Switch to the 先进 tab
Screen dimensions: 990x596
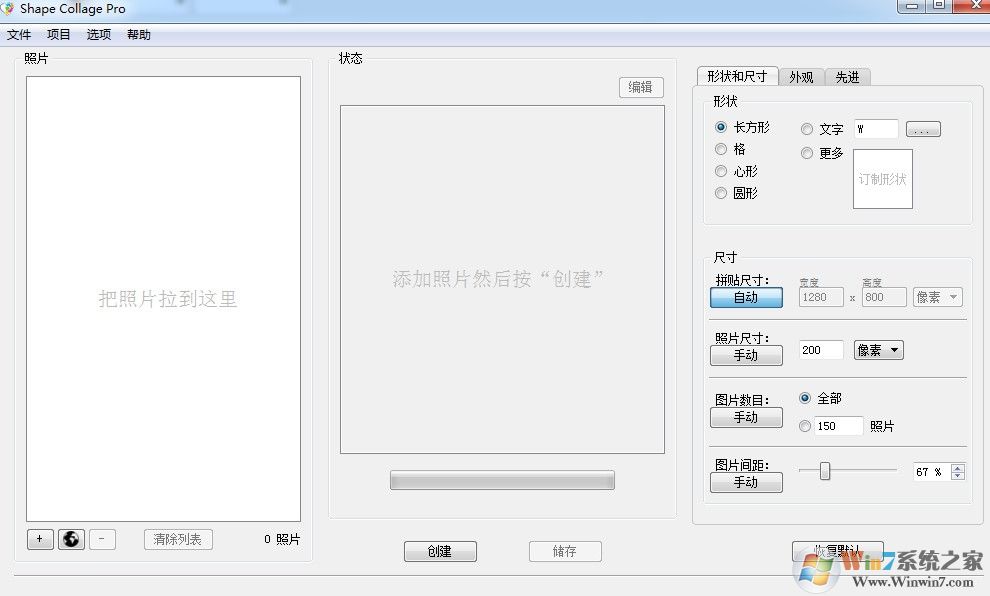coord(847,77)
